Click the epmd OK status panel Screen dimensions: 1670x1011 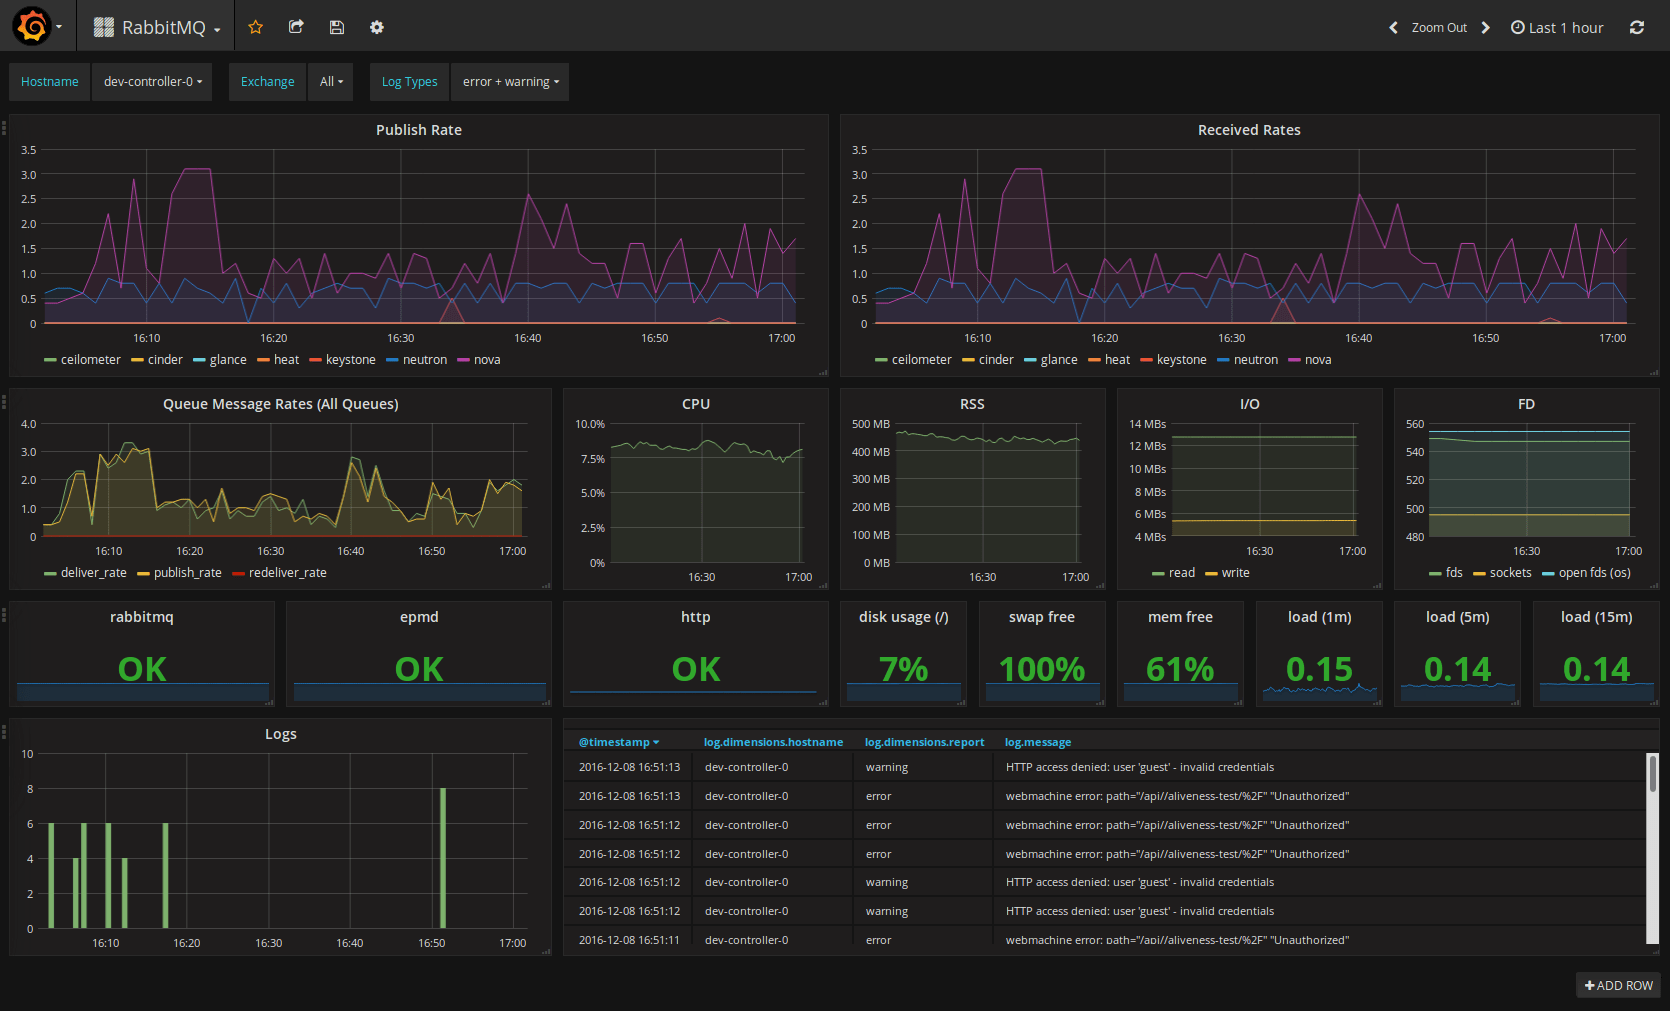coord(419,655)
